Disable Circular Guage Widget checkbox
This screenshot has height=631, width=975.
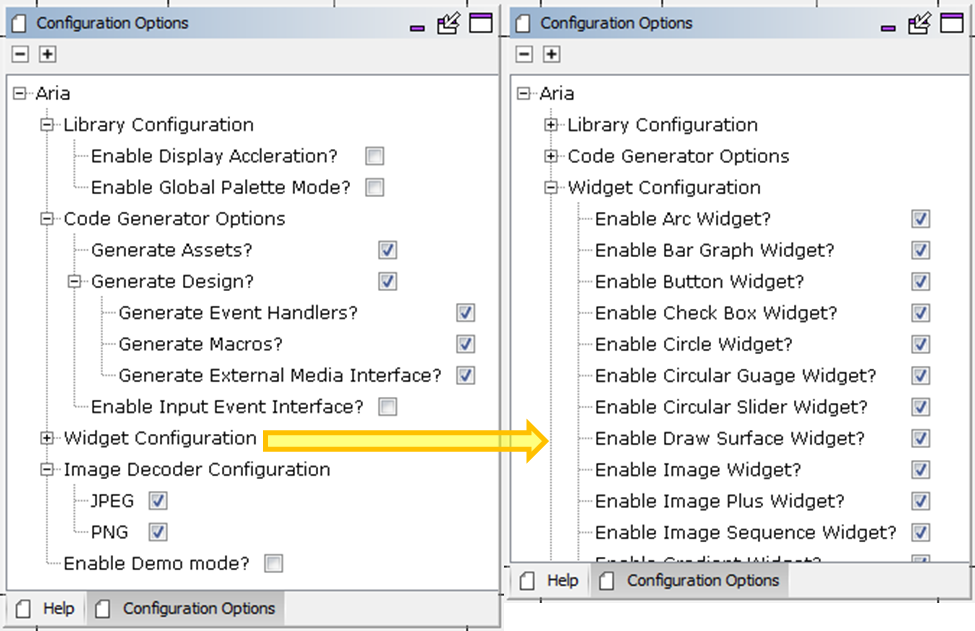[x=921, y=375]
